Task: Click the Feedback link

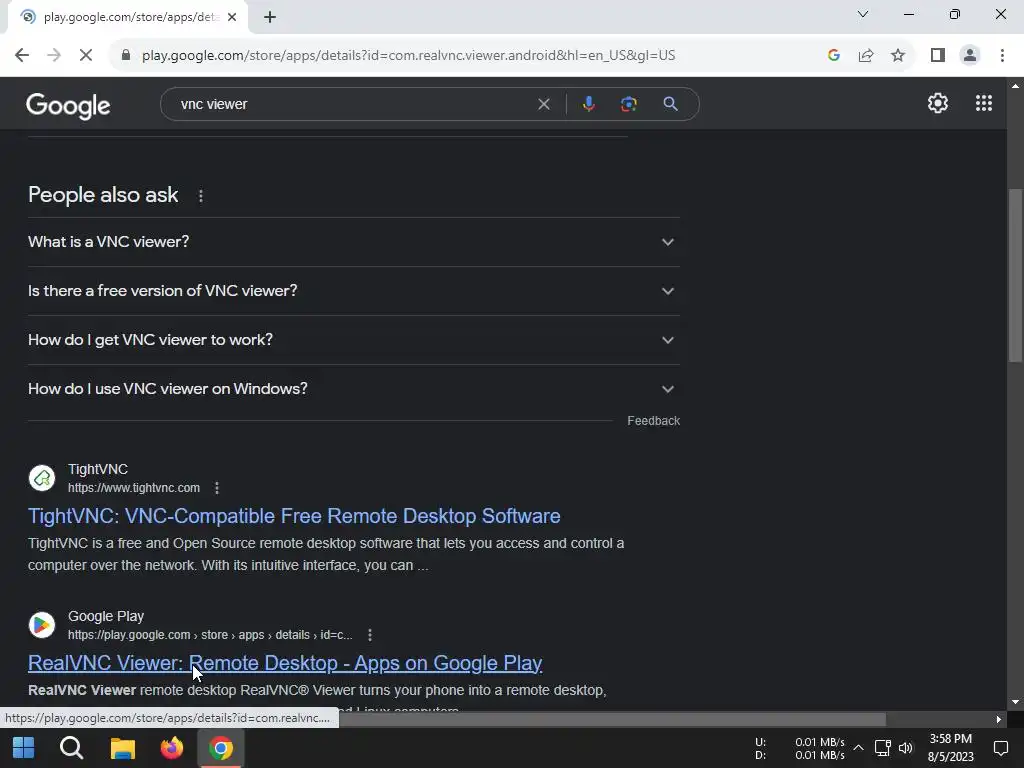Action: tap(654, 421)
